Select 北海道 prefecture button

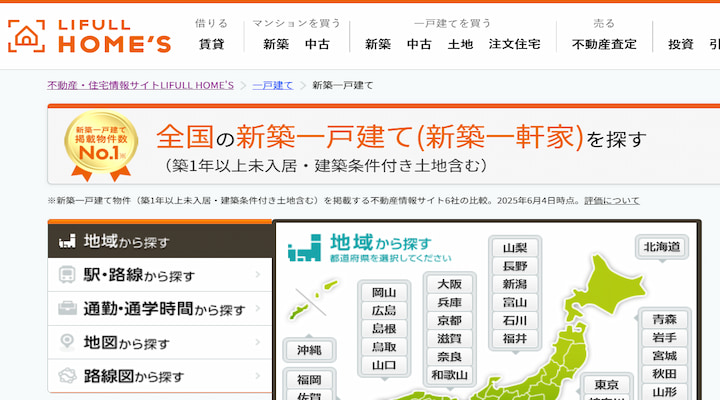[x=662, y=246]
